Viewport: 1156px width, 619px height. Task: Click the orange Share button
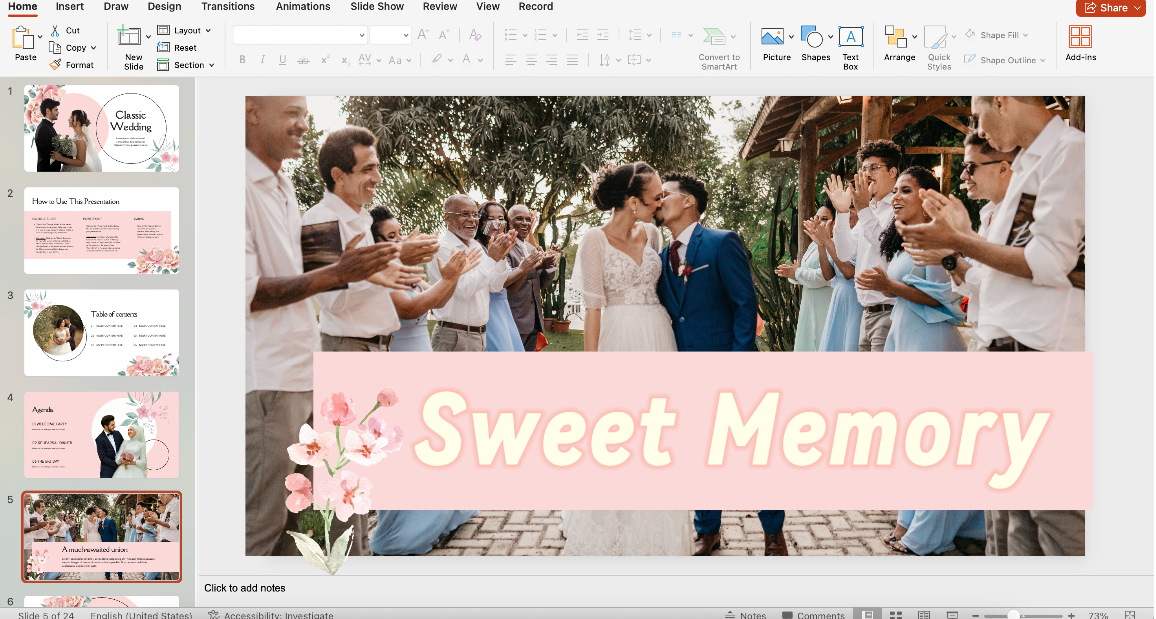click(x=1110, y=7)
